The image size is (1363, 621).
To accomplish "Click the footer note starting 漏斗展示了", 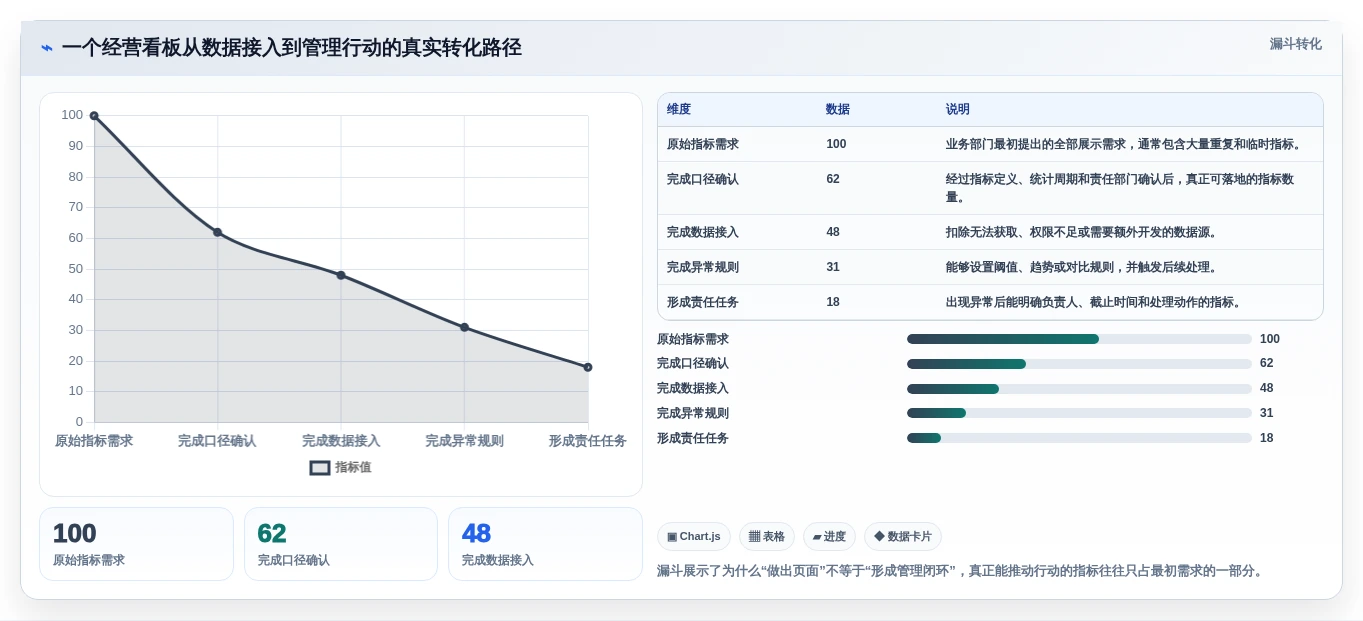I will point(962,571).
